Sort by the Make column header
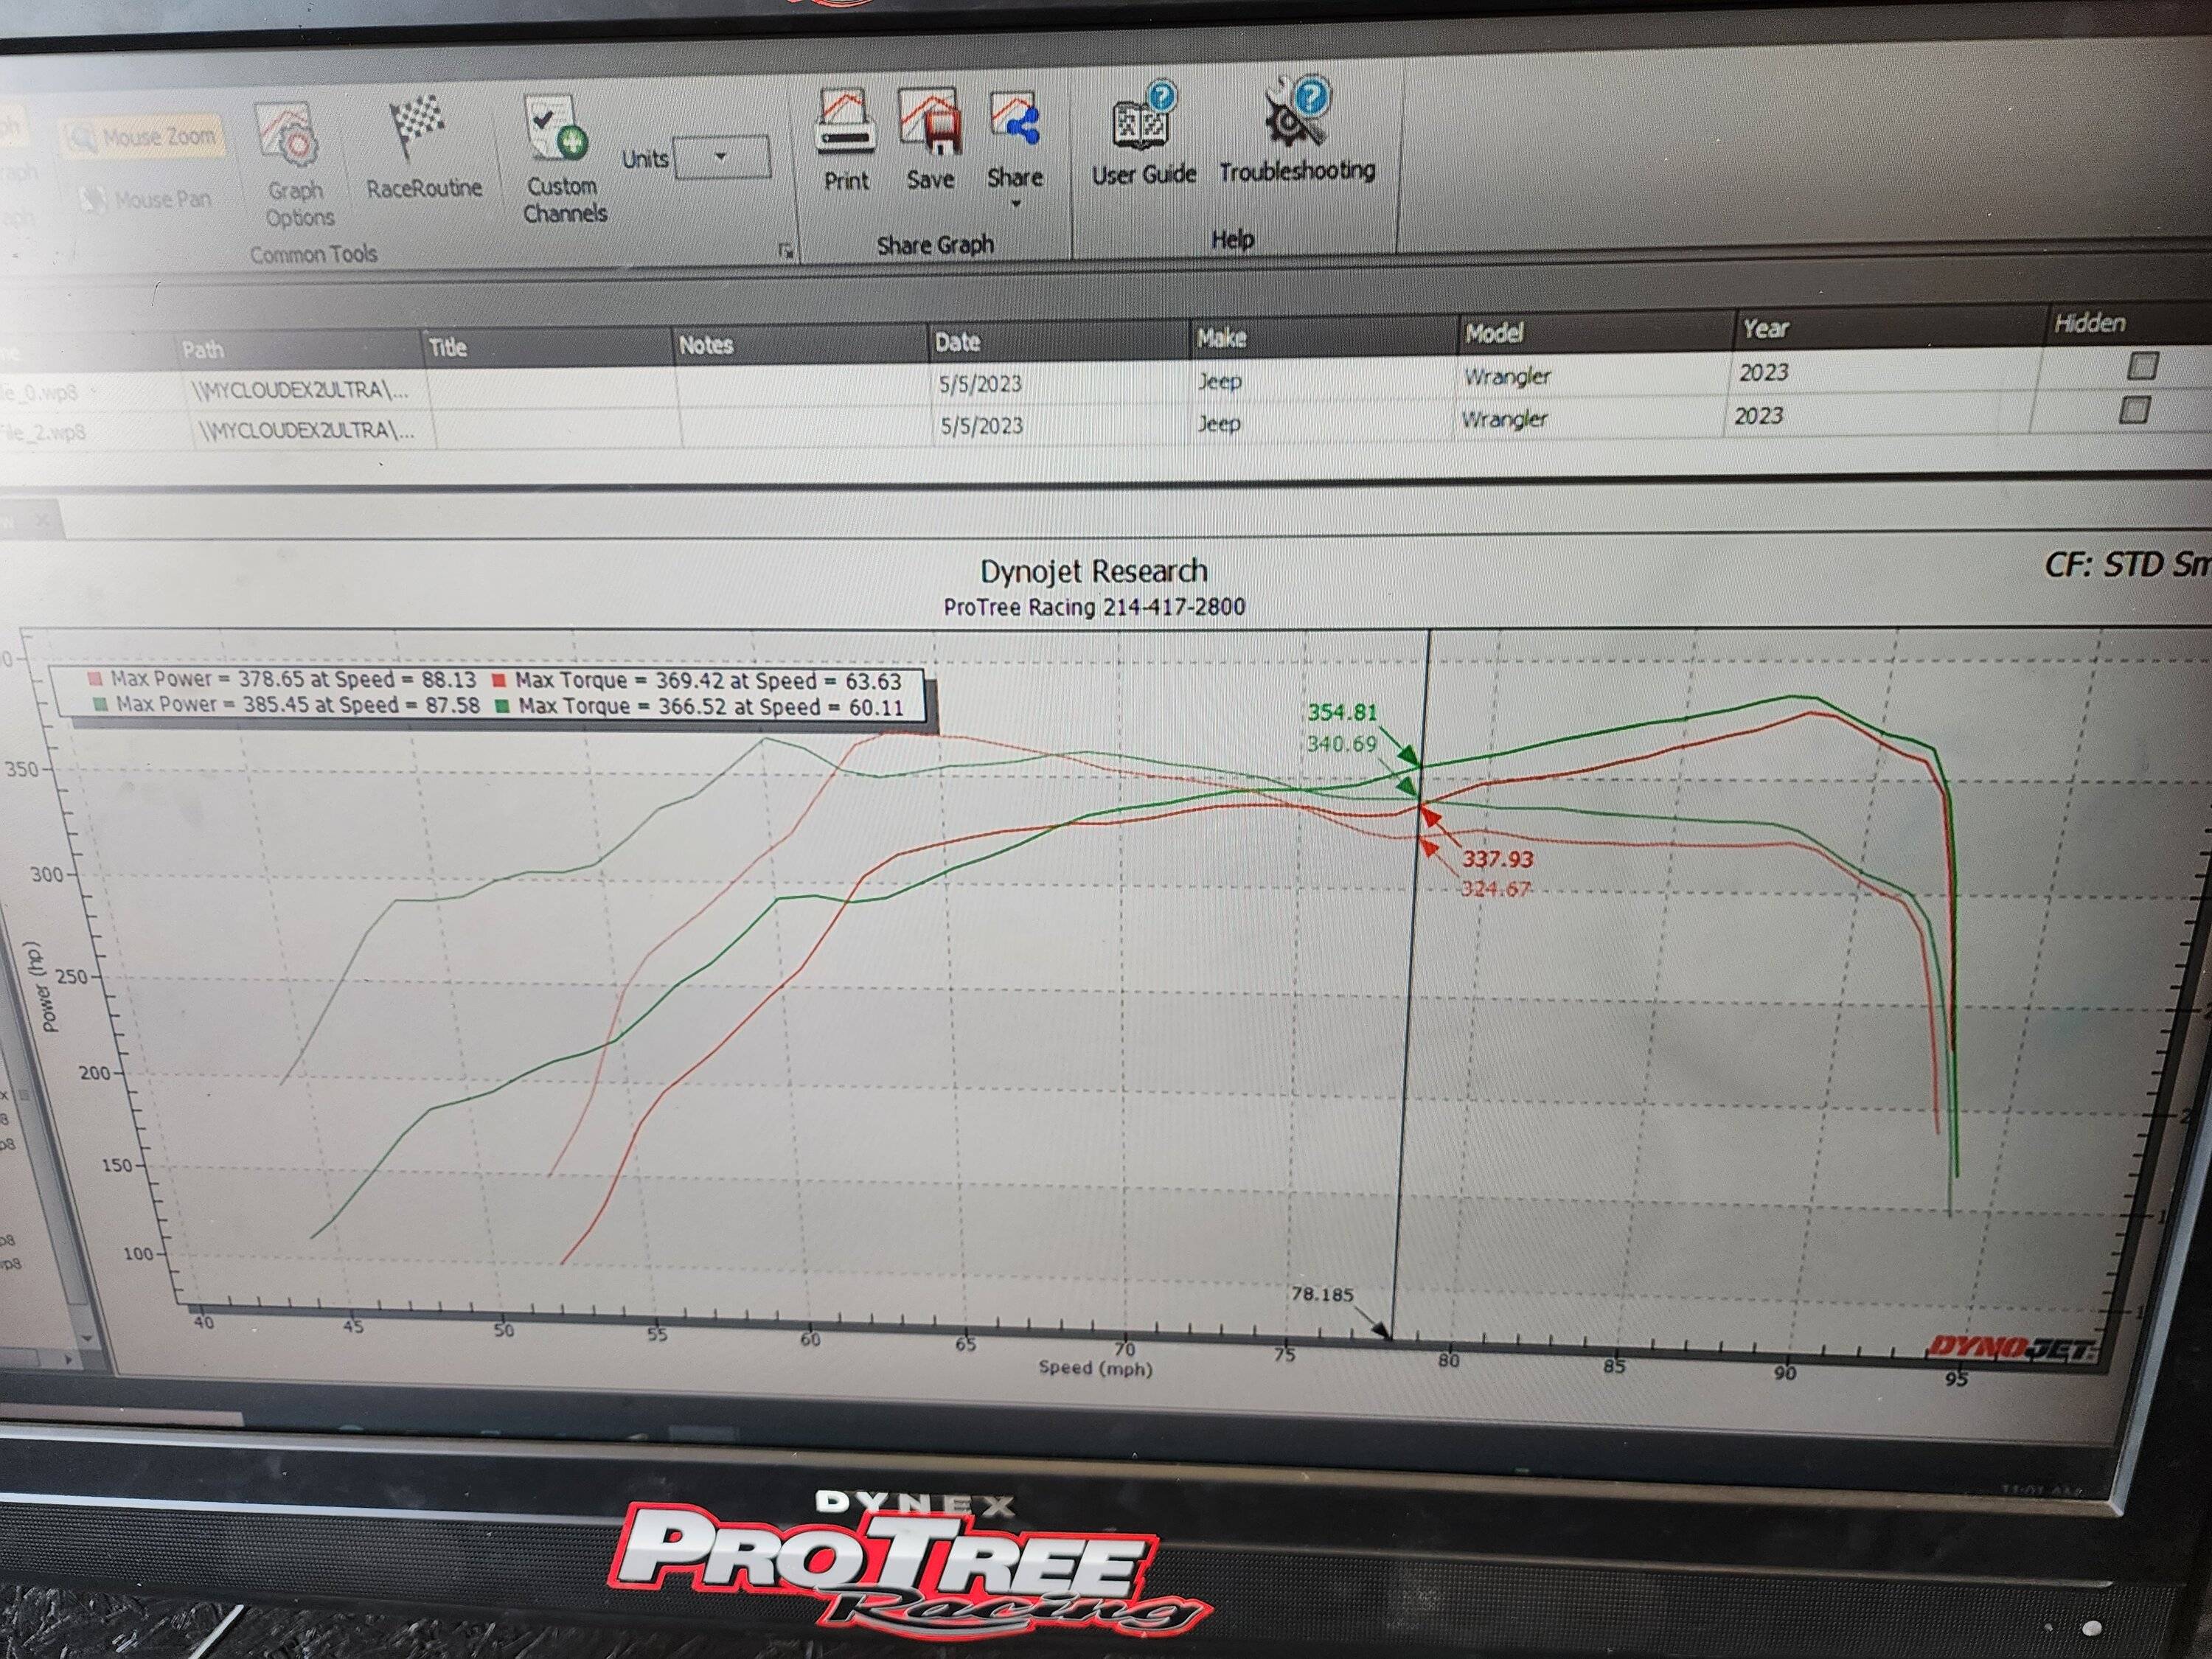Image resolution: width=2212 pixels, height=1659 pixels. pos(1221,338)
